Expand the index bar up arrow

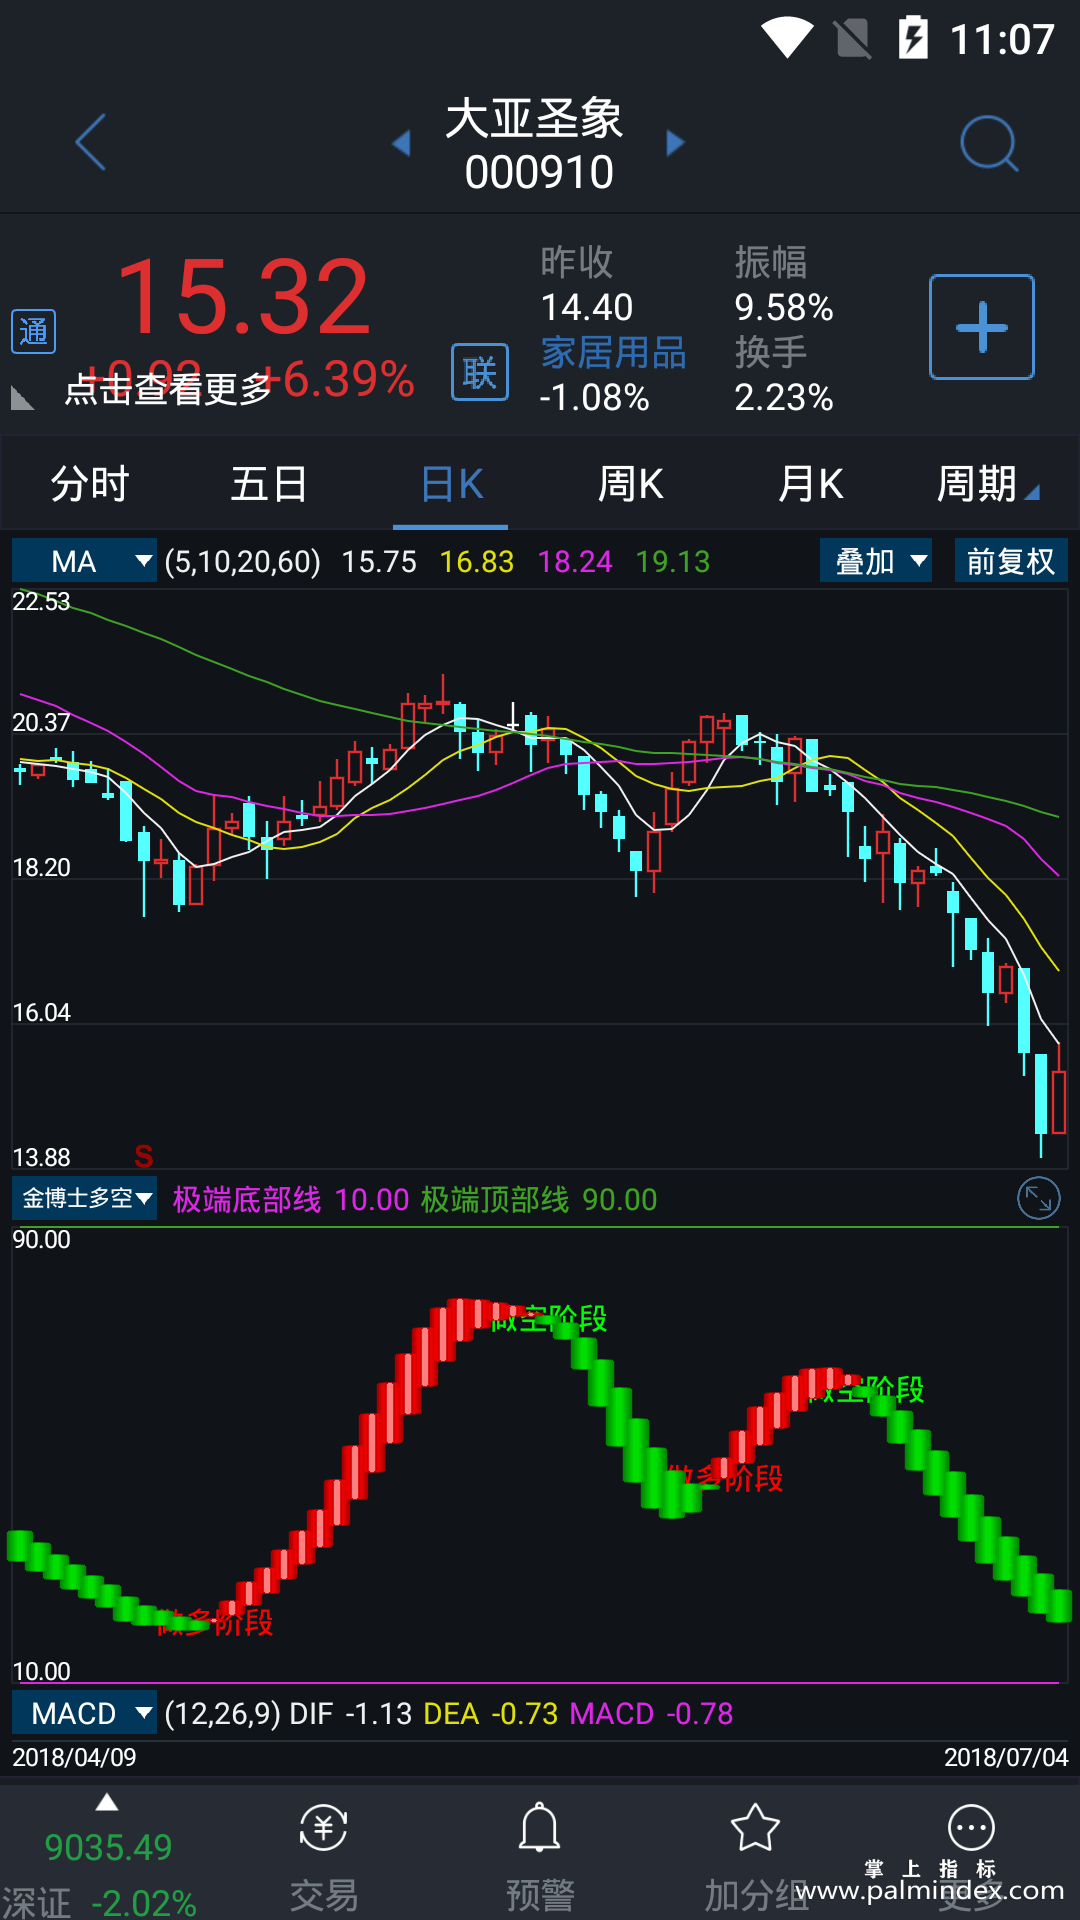point(107,1803)
